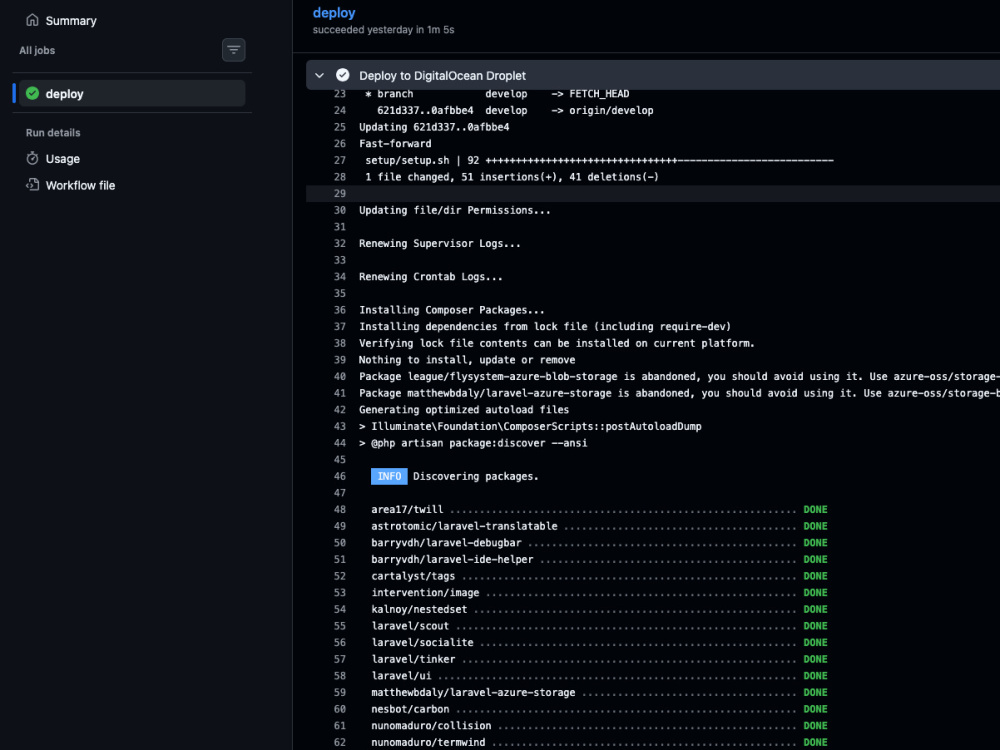Select the deploy job in sidebar
The width and height of the screenshot is (1000, 750).
132,94
